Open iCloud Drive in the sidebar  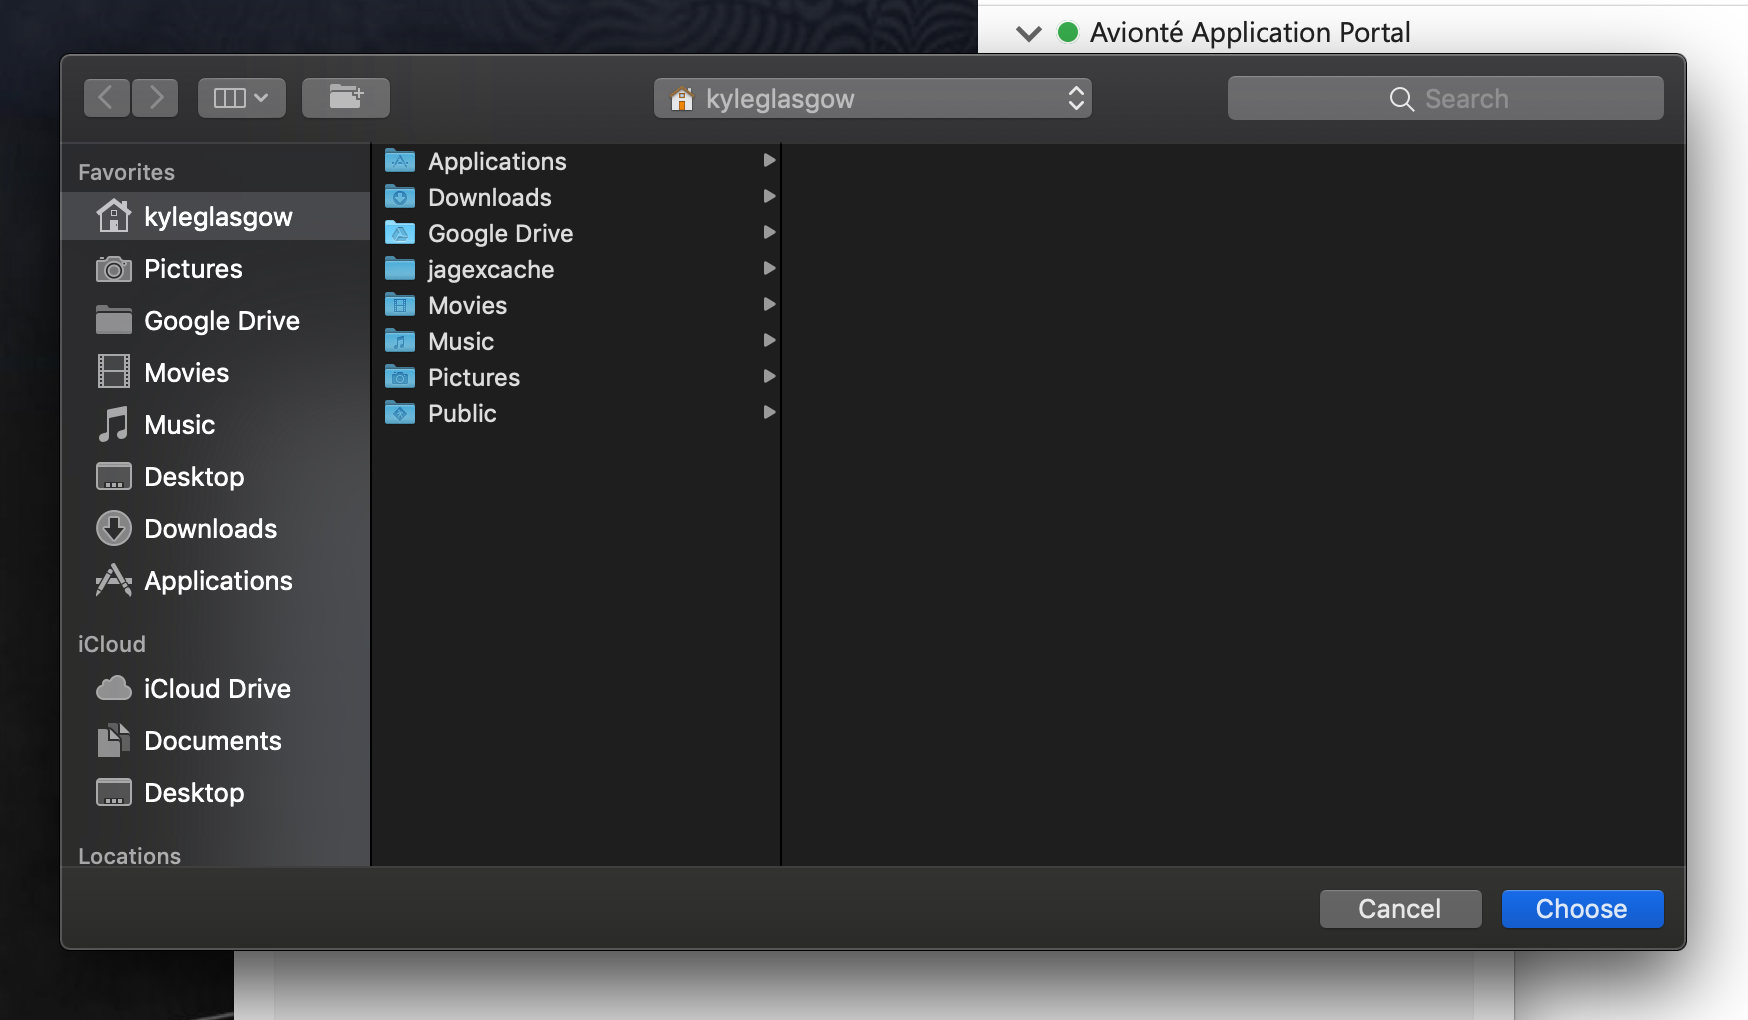click(x=217, y=689)
